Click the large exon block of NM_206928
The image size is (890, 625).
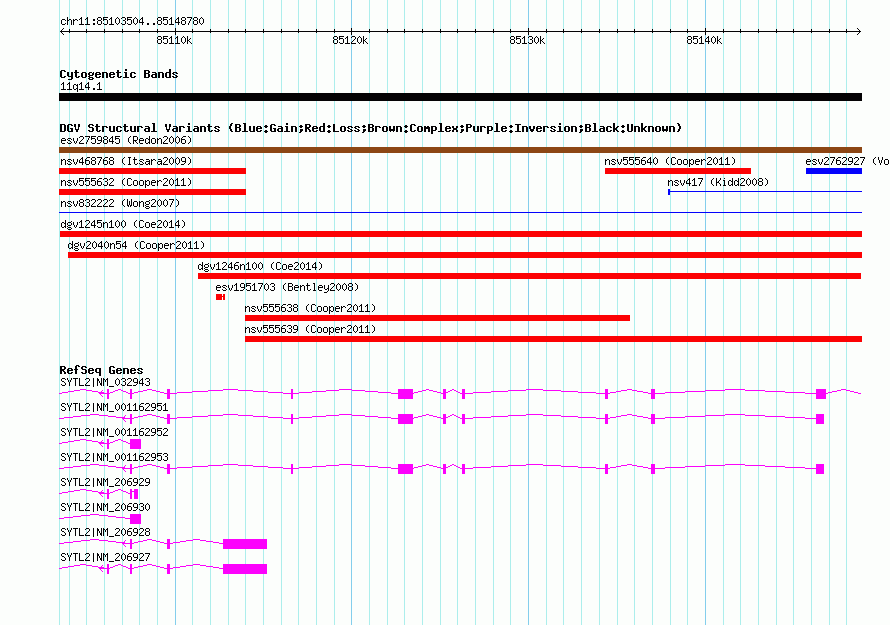245,544
